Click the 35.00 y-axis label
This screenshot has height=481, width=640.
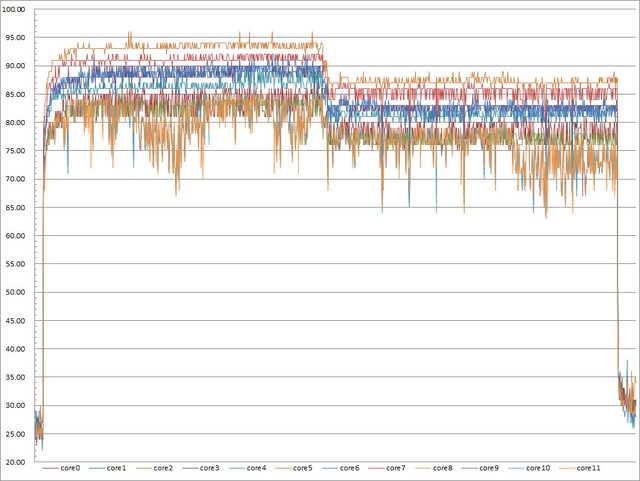point(19,378)
